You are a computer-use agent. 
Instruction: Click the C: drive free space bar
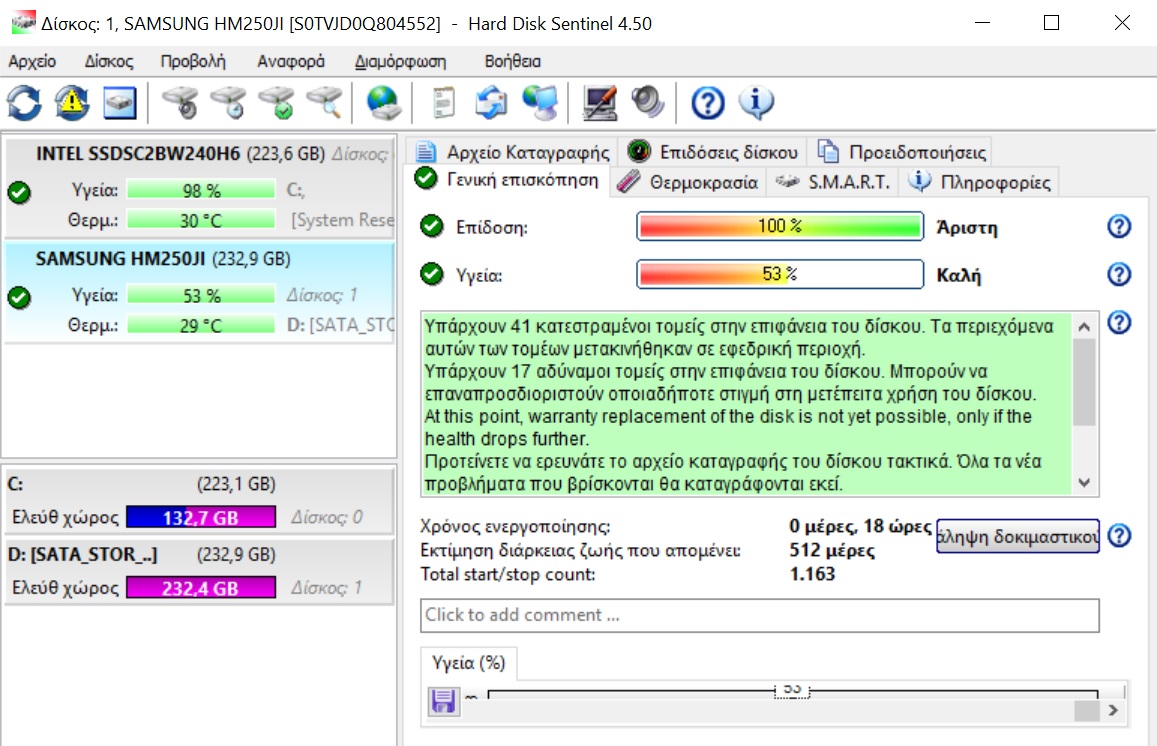click(x=200, y=517)
